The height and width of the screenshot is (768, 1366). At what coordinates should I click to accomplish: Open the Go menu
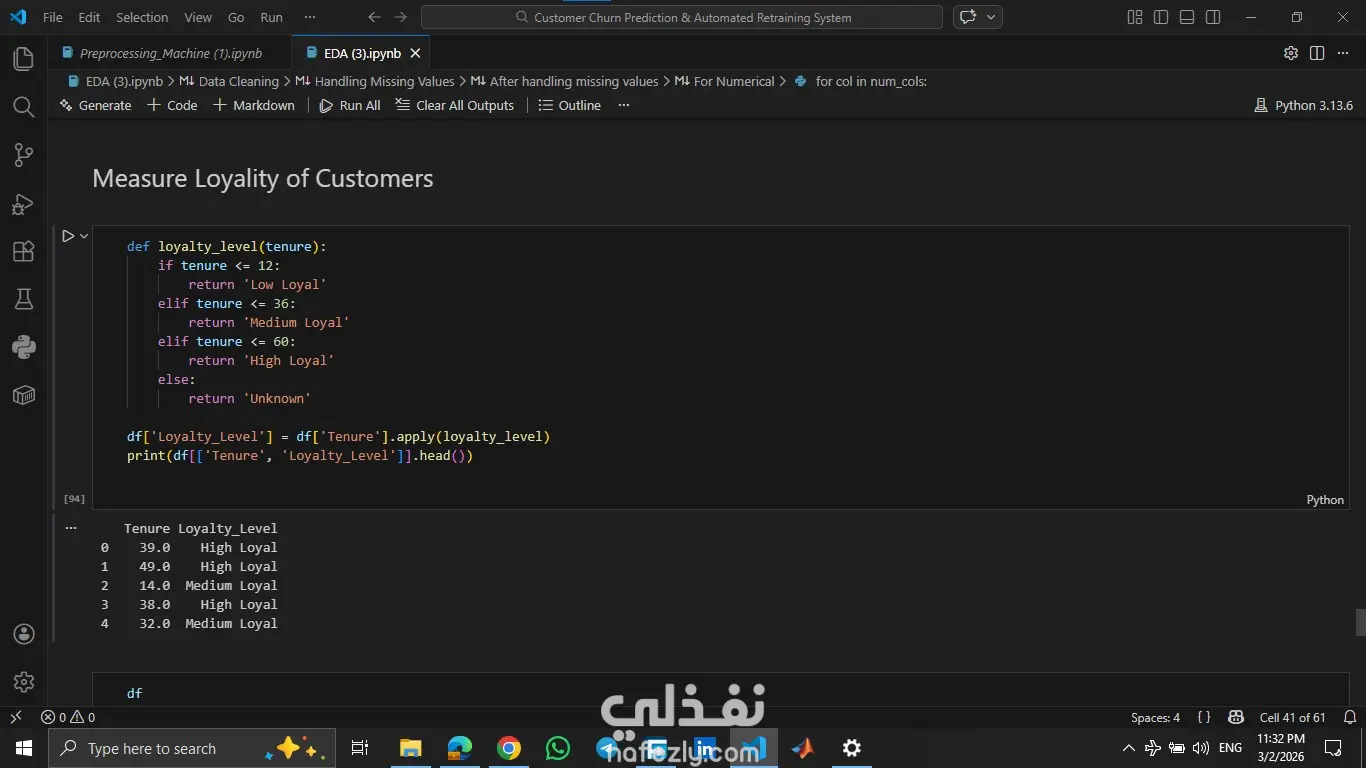[236, 17]
